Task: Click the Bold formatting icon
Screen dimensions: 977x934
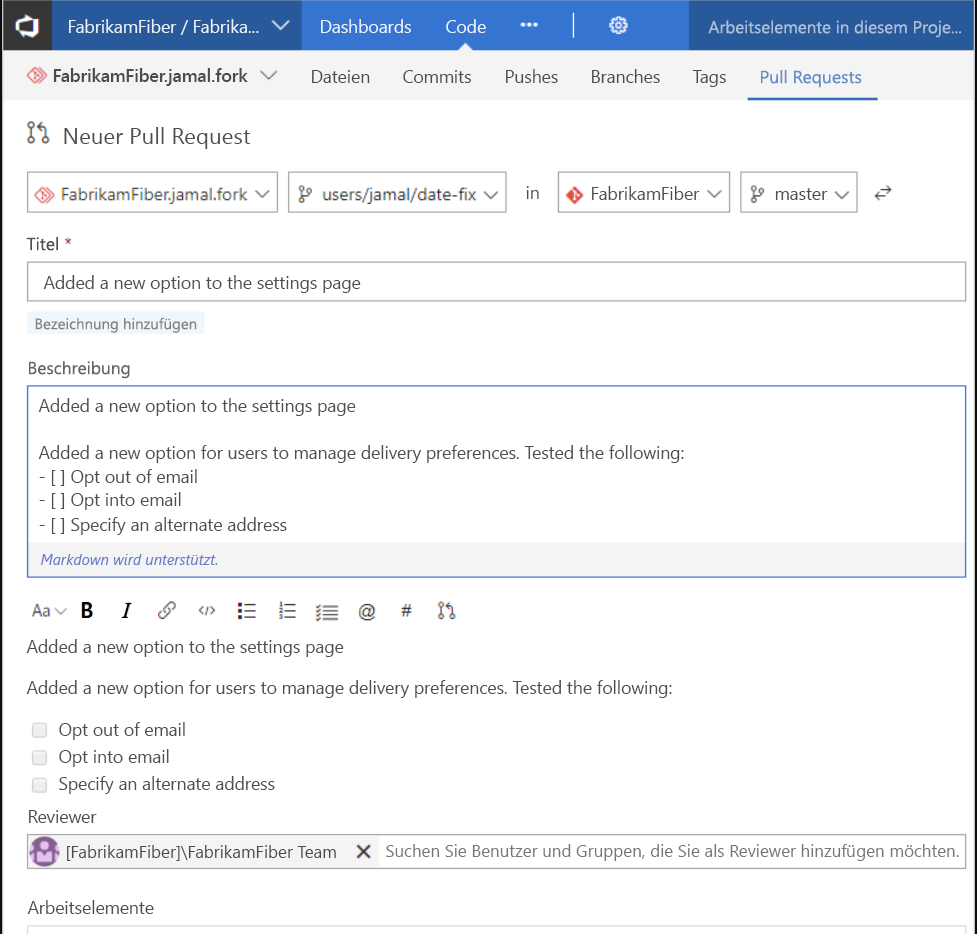Action: (87, 611)
